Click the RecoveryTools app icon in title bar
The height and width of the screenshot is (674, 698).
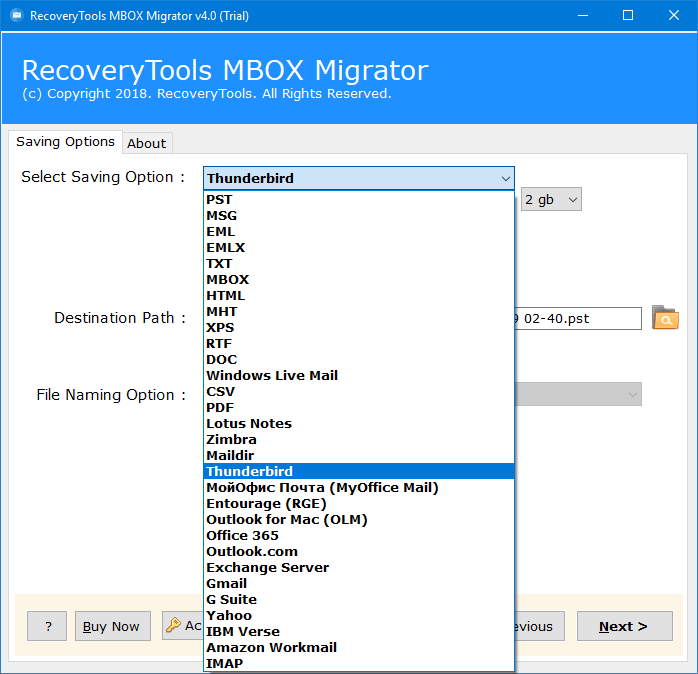click(17, 16)
